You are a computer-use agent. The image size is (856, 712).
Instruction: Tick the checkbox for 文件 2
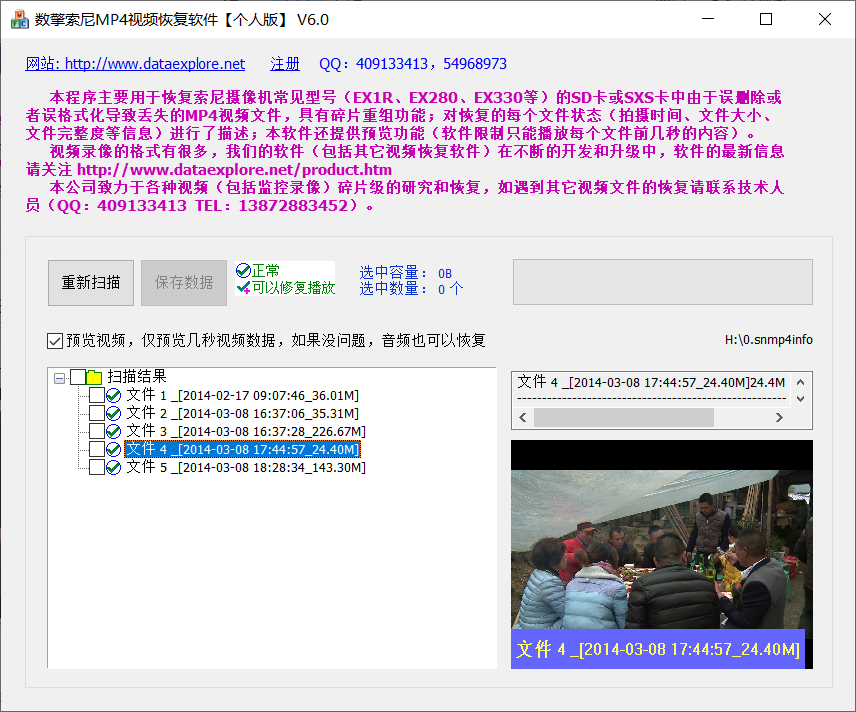(x=97, y=413)
